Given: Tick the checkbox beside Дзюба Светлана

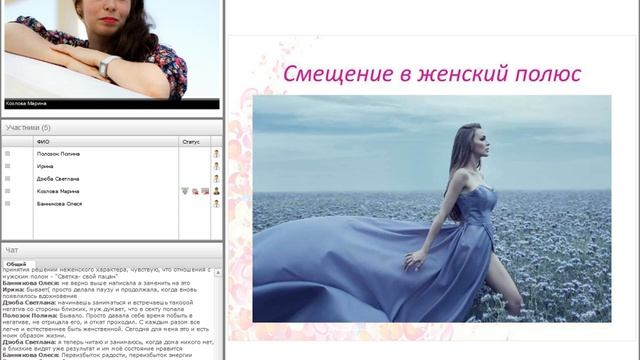Looking at the screenshot, I should [x=7, y=178].
